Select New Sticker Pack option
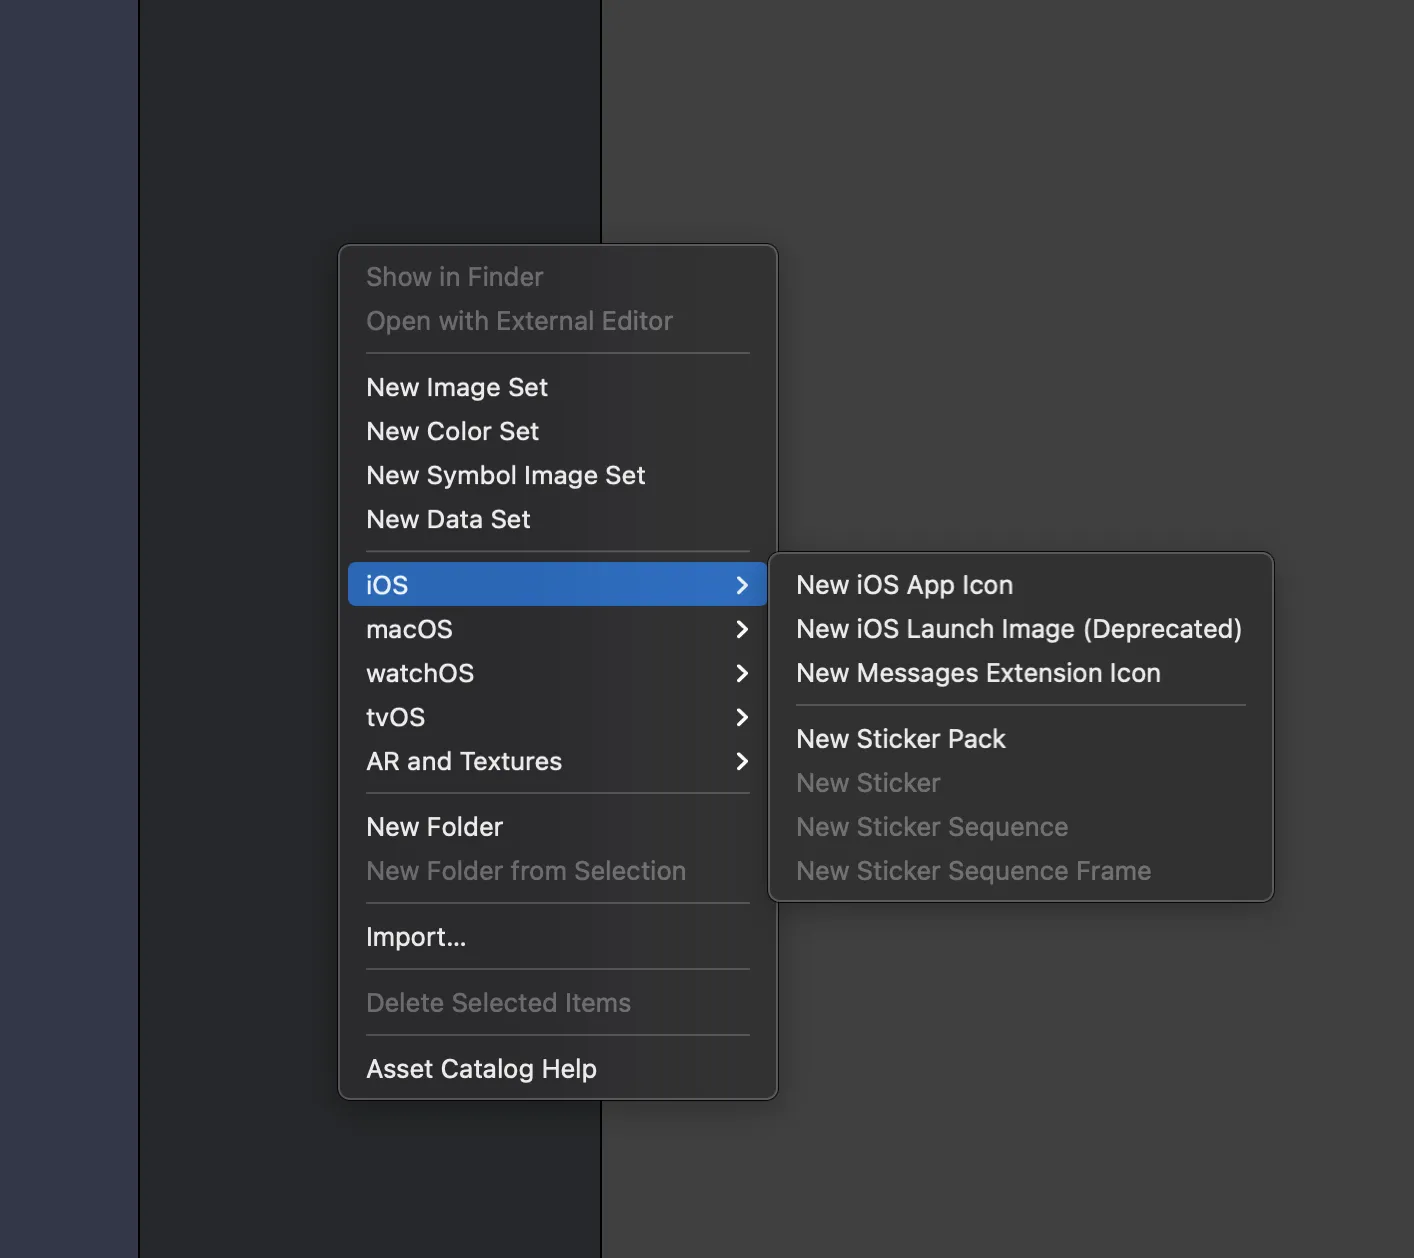1414x1258 pixels. (x=1021, y=739)
